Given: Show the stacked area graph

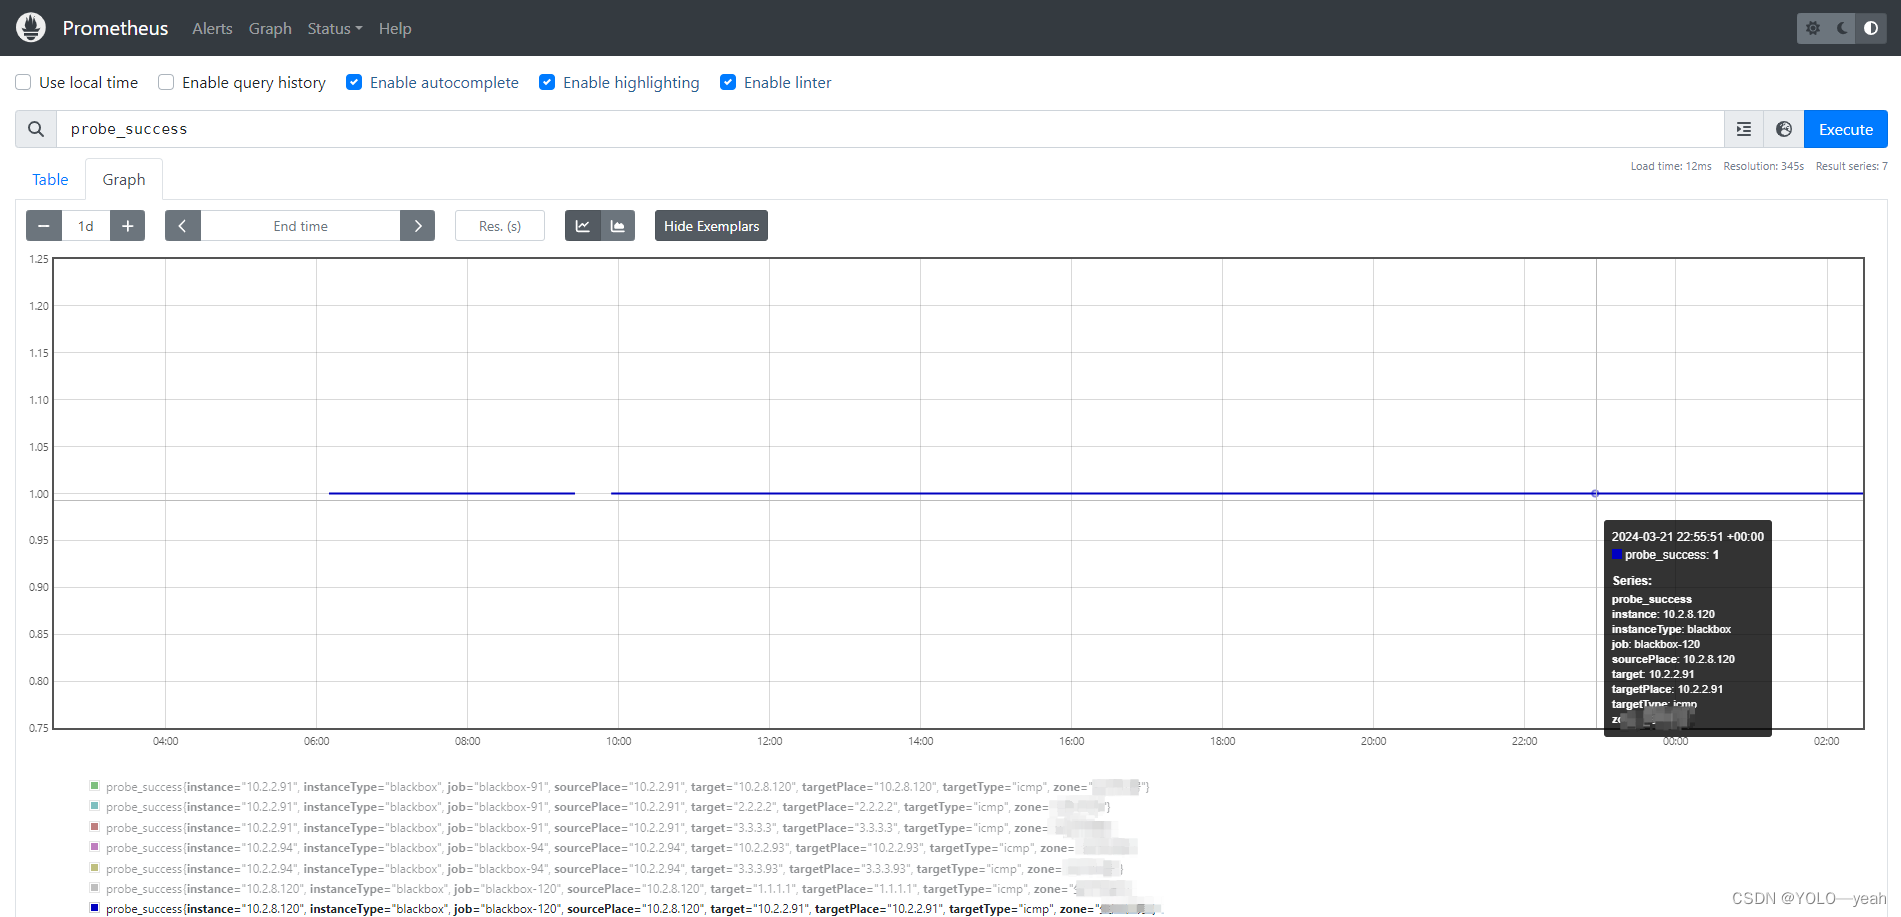Looking at the screenshot, I should (x=618, y=226).
